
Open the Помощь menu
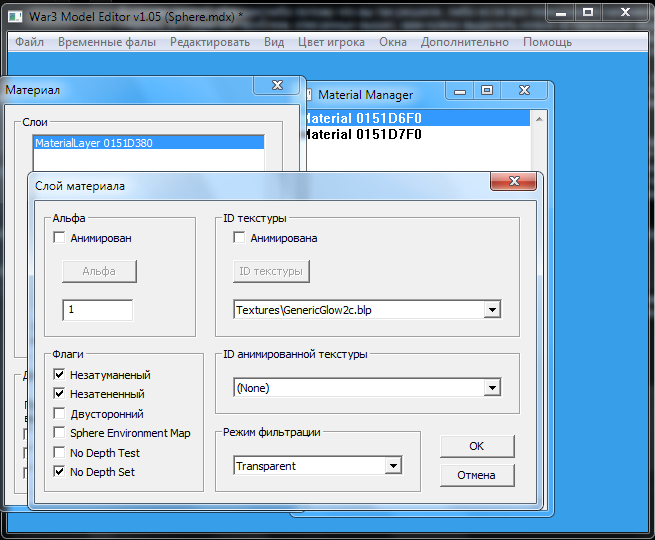click(x=547, y=42)
